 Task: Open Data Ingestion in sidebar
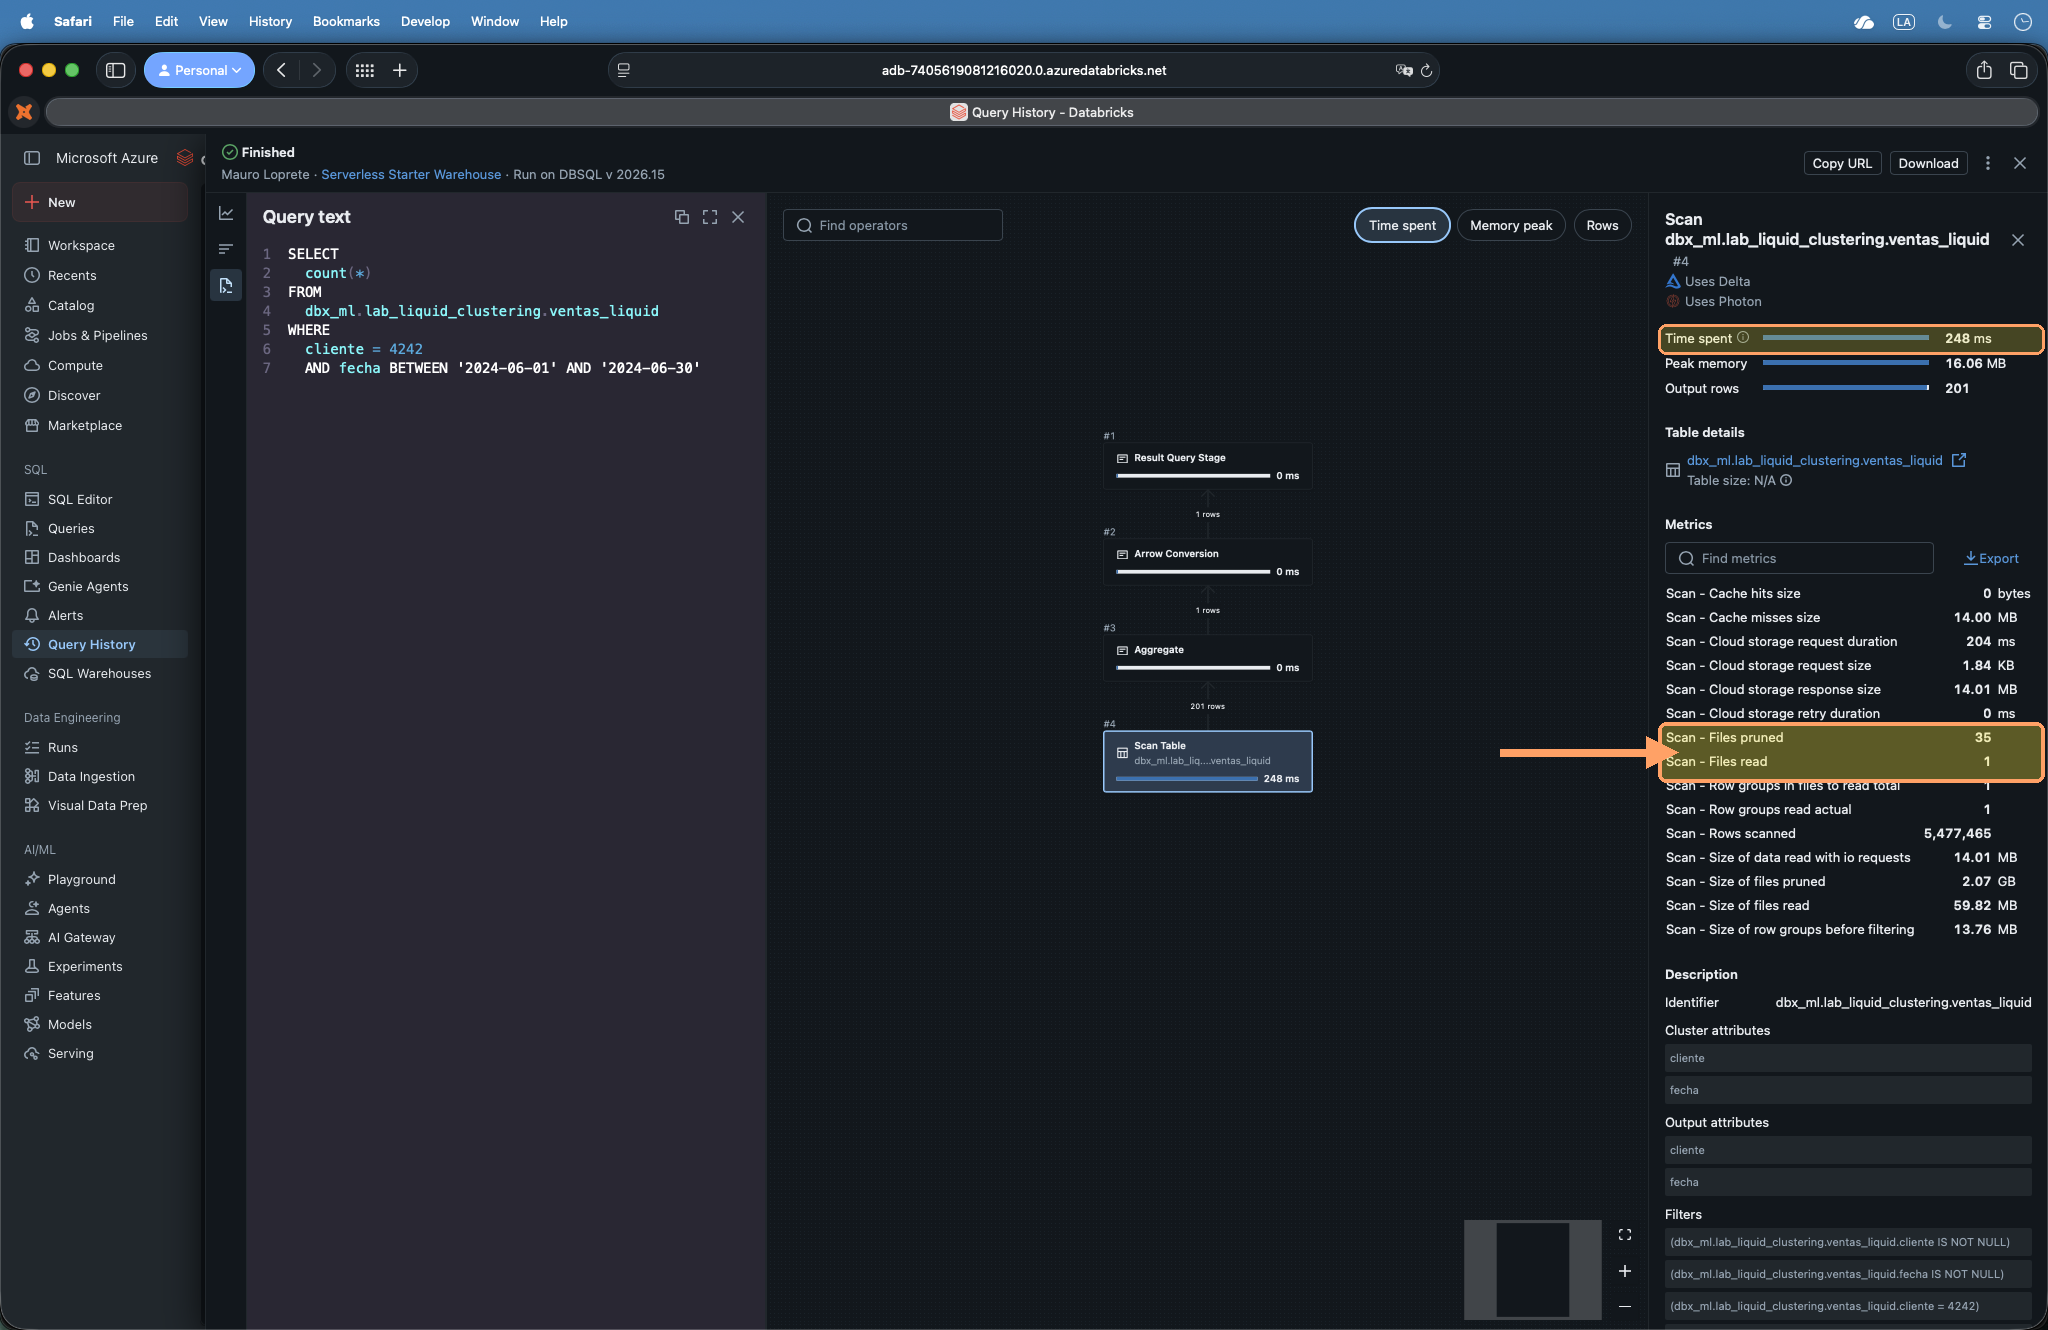click(100, 776)
